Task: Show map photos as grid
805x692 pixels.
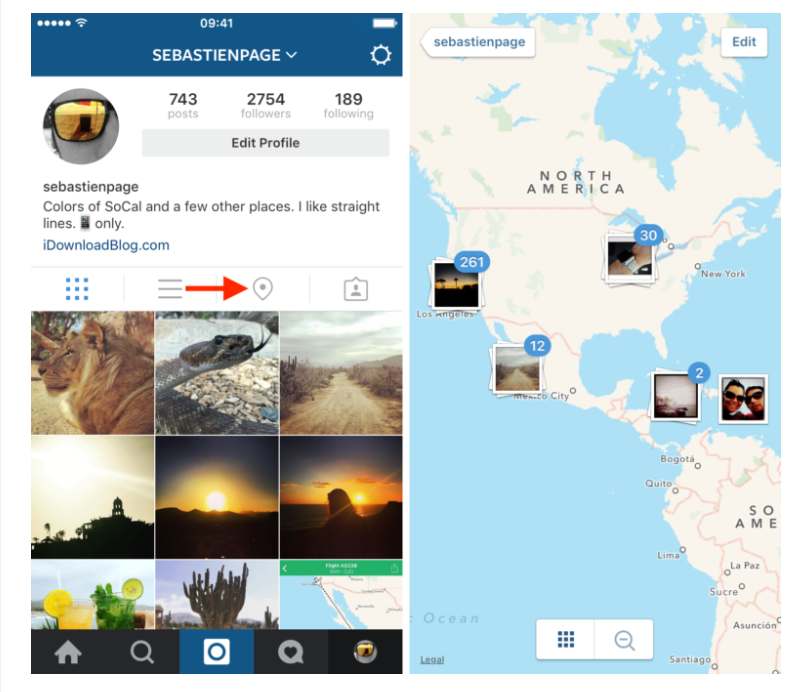Action: 565,640
